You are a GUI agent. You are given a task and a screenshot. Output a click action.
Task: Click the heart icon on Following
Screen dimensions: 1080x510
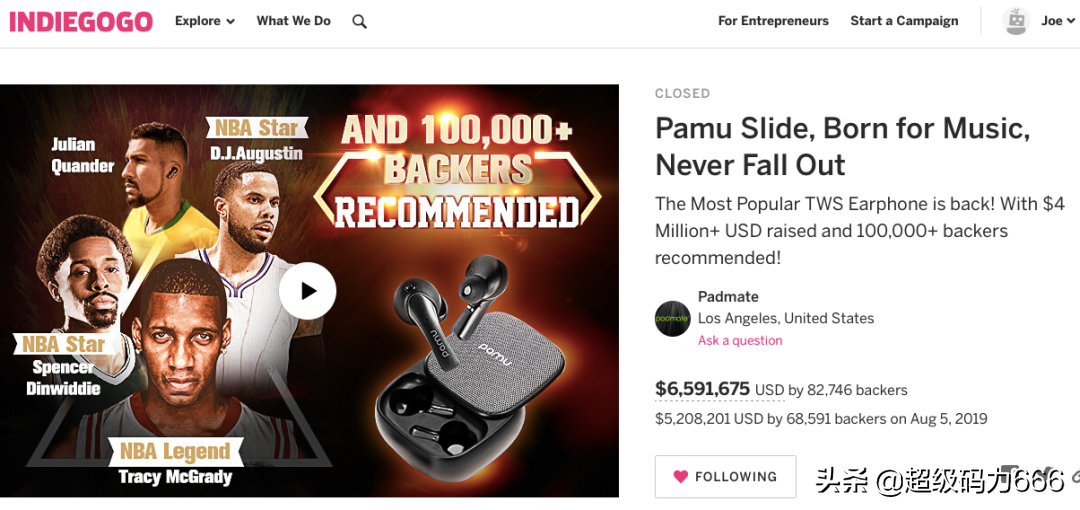[x=681, y=477]
